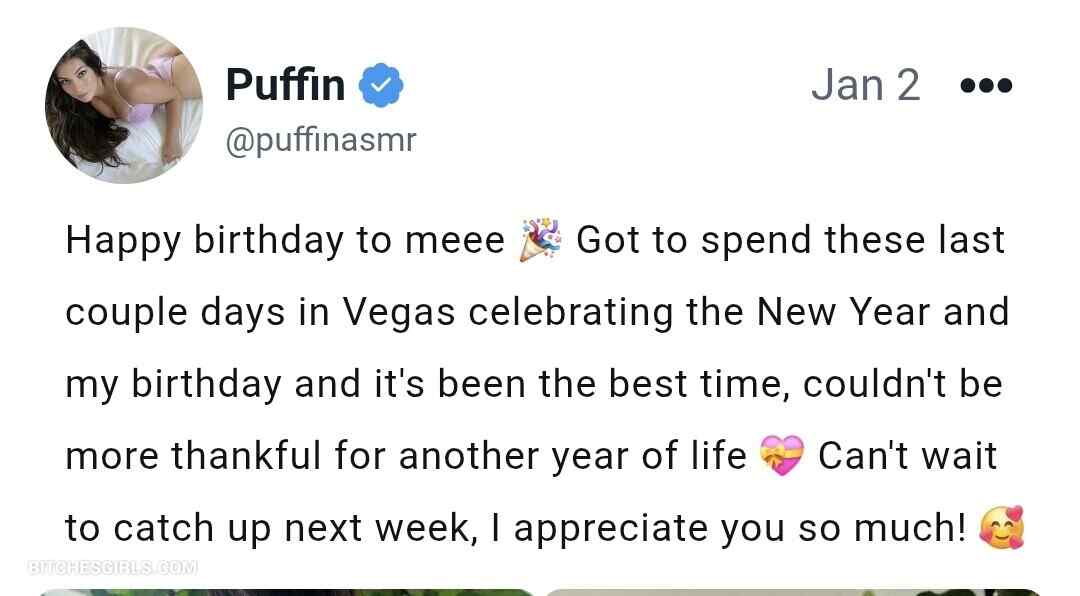The width and height of the screenshot is (1080, 596).
Task: Click the word "Vegas" in the post
Action: 399,313
